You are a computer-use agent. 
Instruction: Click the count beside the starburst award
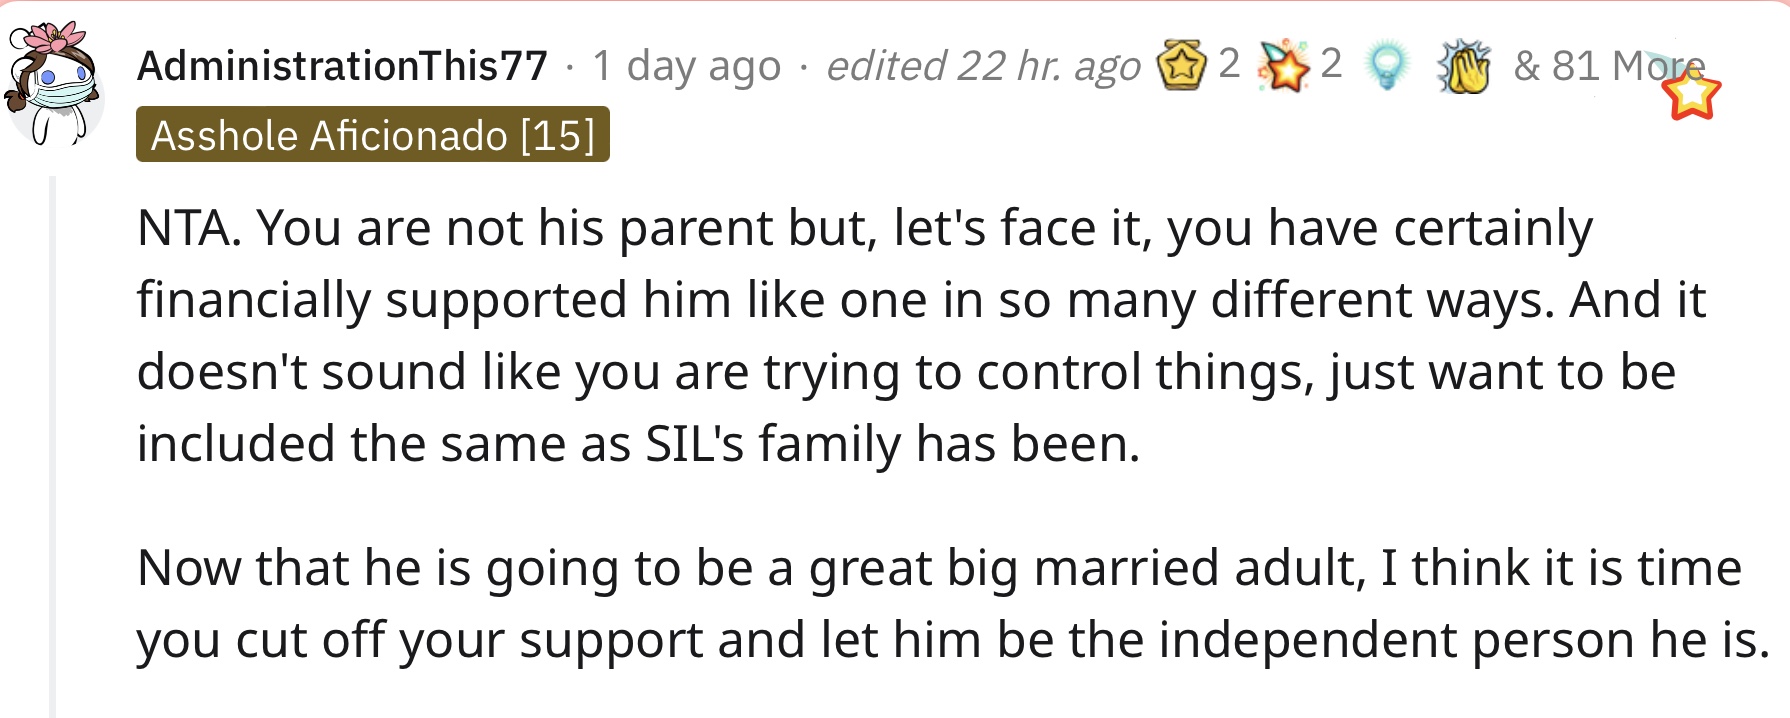click(x=1330, y=64)
